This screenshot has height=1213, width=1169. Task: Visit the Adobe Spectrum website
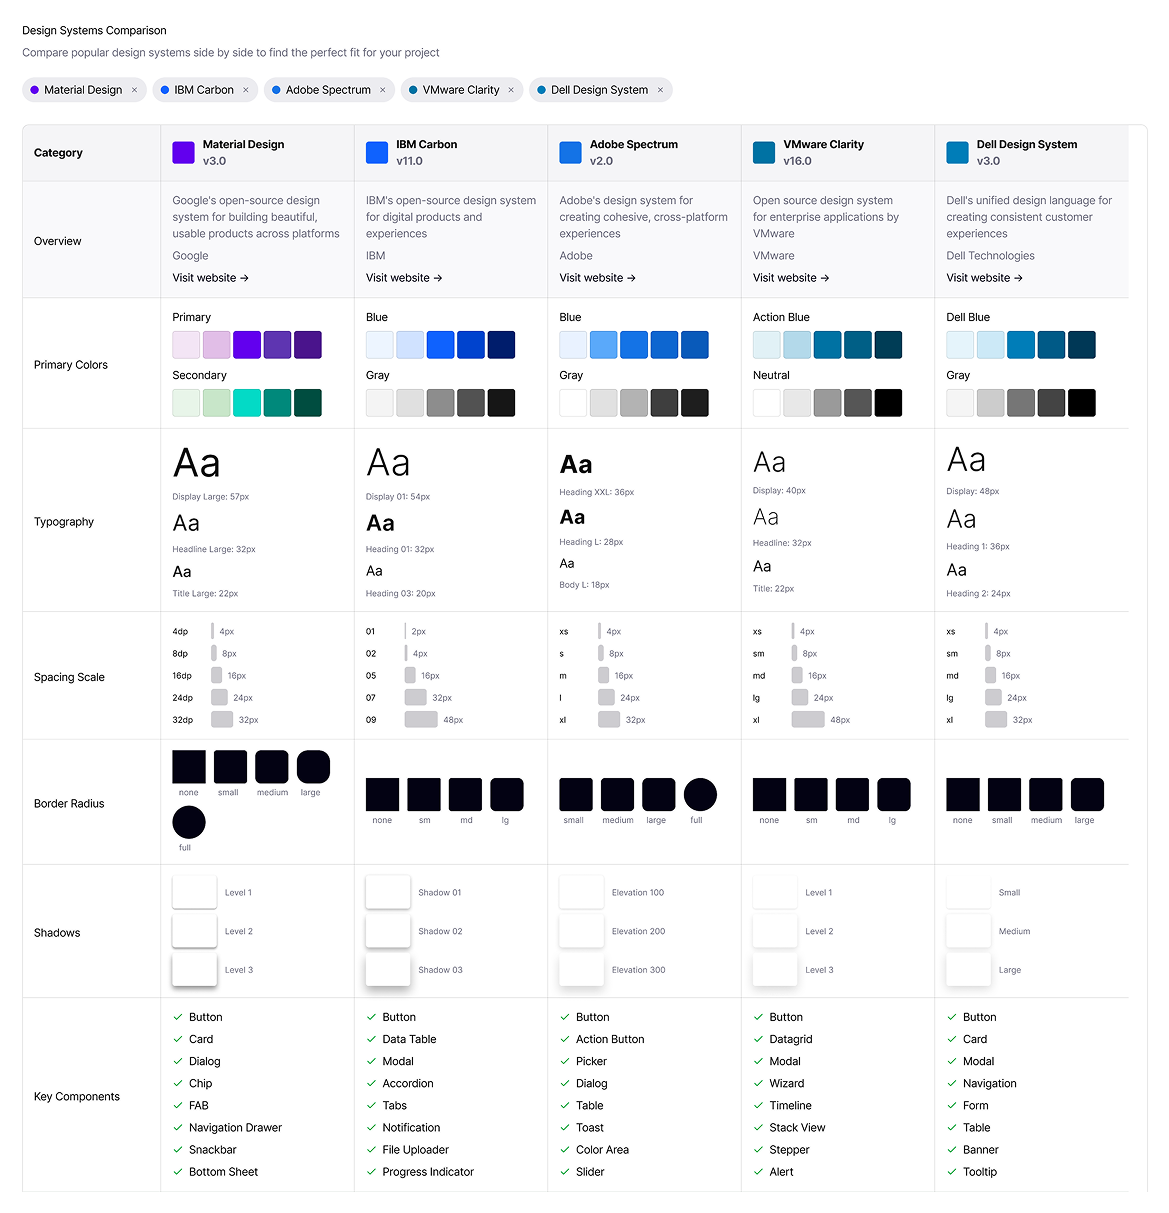[x=597, y=278]
